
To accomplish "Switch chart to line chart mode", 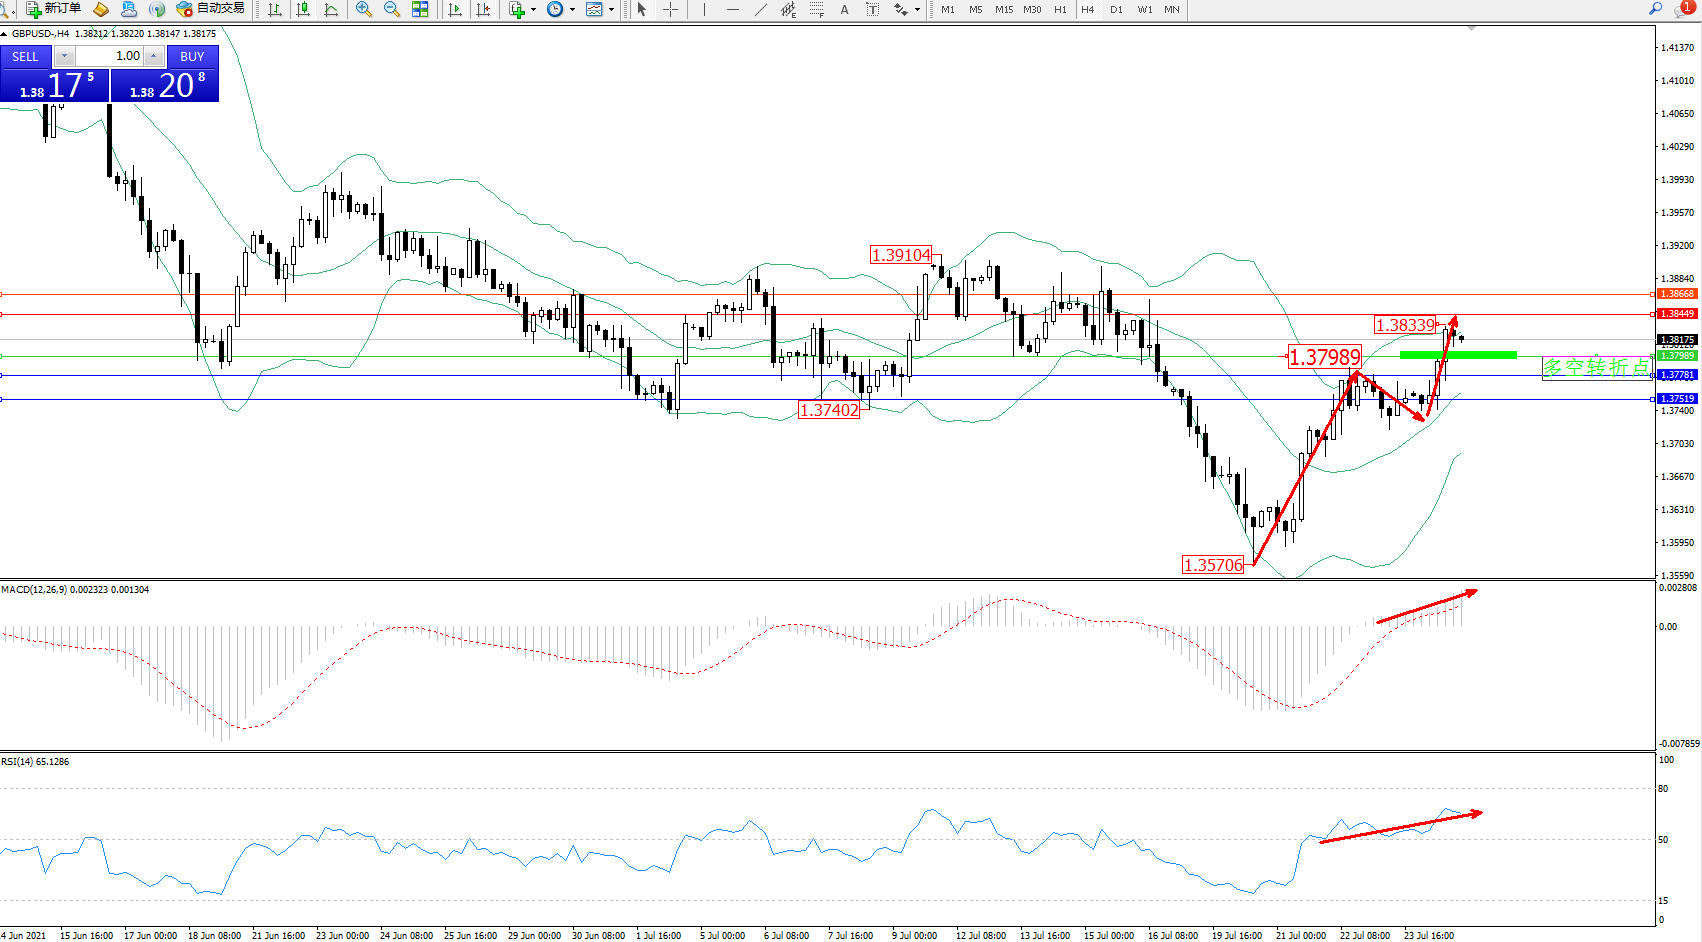I will (331, 9).
